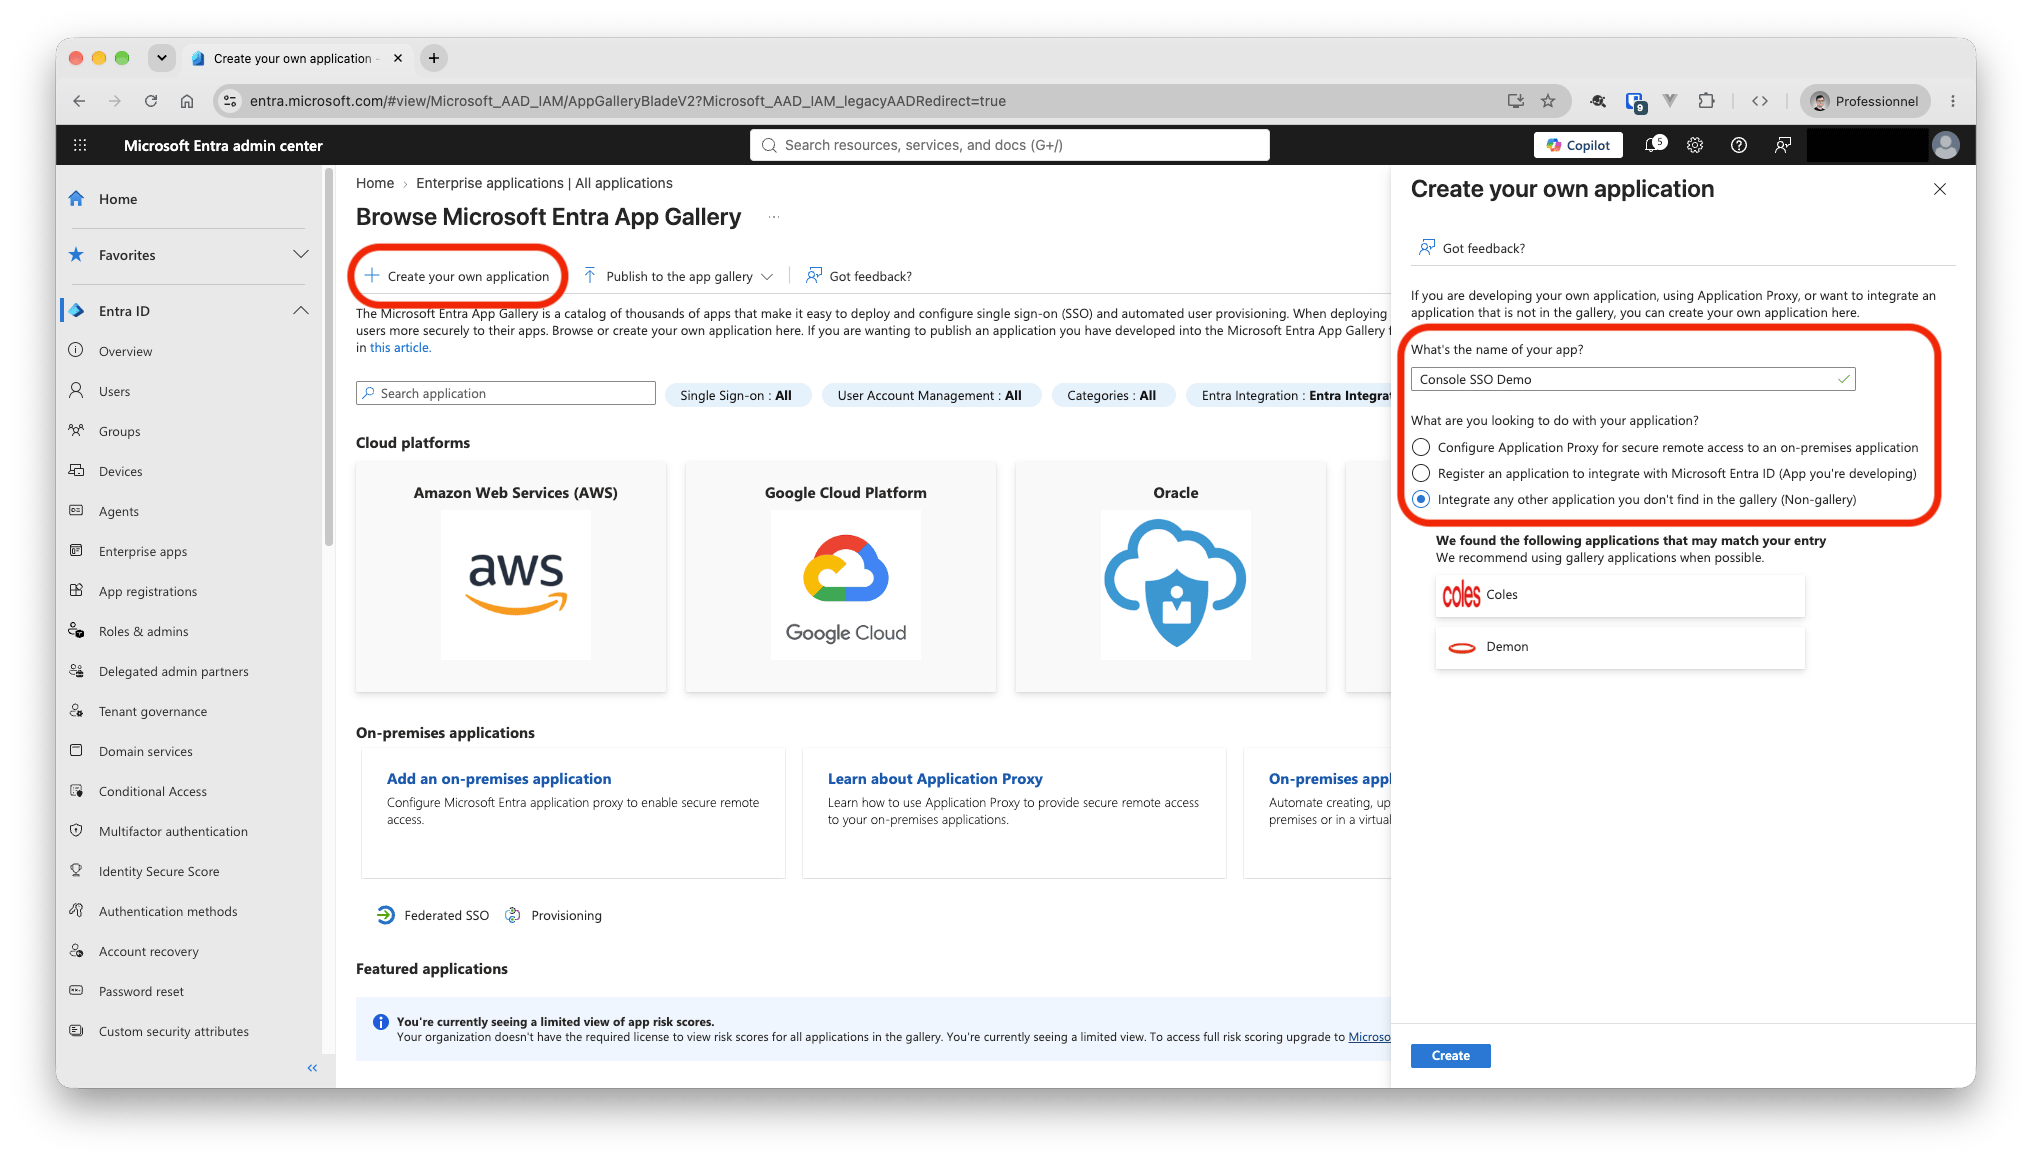The image size is (2032, 1162).
Task: View notifications bell icon
Action: (x=1654, y=145)
